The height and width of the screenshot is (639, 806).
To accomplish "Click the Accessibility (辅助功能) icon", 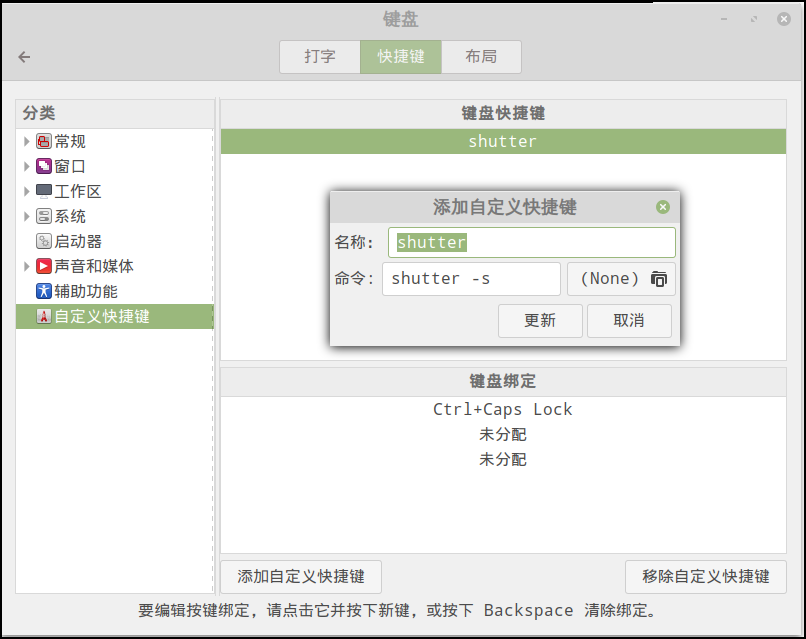I will click(x=44, y=291).
